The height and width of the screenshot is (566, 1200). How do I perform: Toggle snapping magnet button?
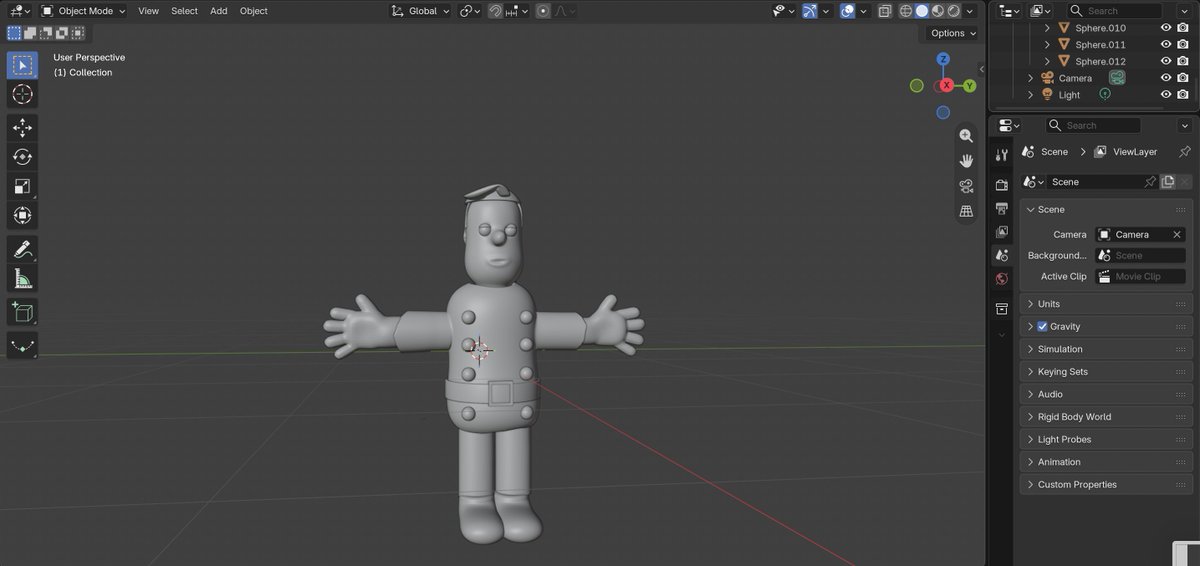tap(496, 11)
